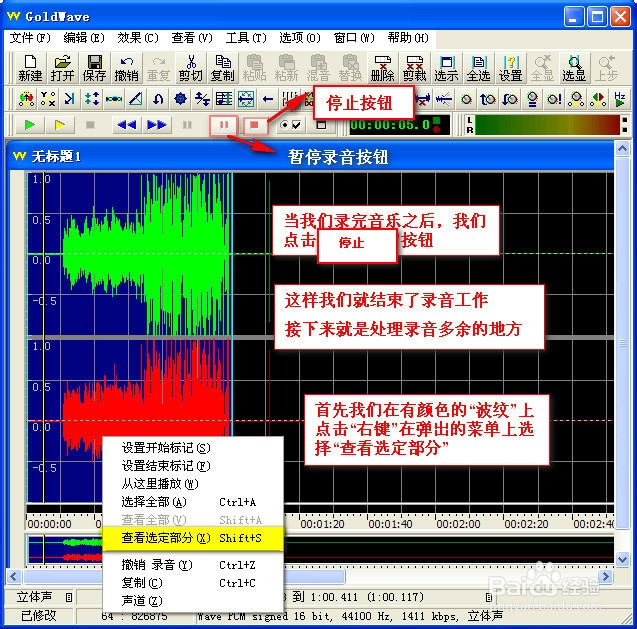This screenshot has height=629, width=637.
Task: Open the 窗口(W) menu
Action: (x=353, y=38)
